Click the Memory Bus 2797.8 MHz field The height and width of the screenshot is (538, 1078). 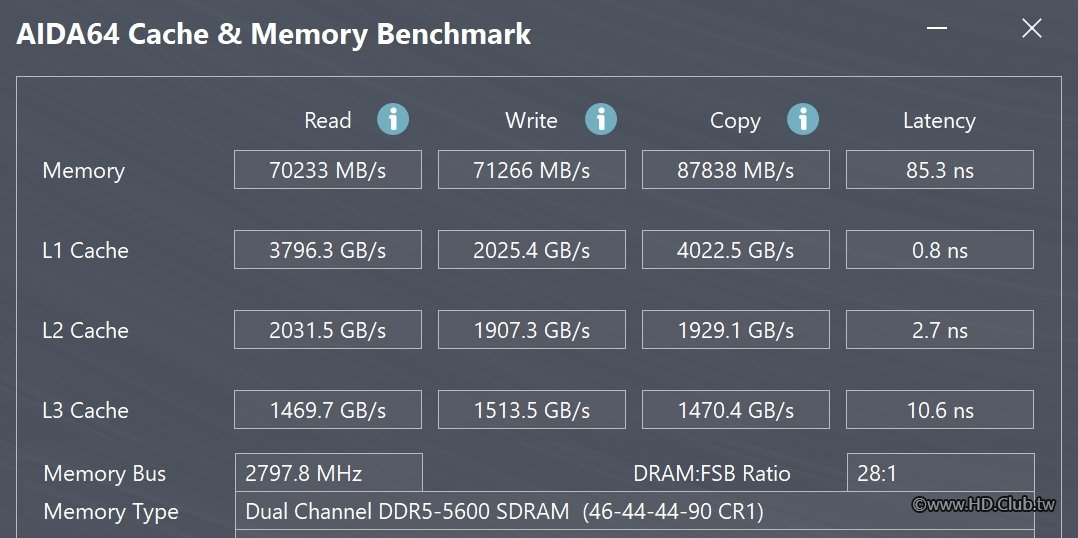[329, 473]
